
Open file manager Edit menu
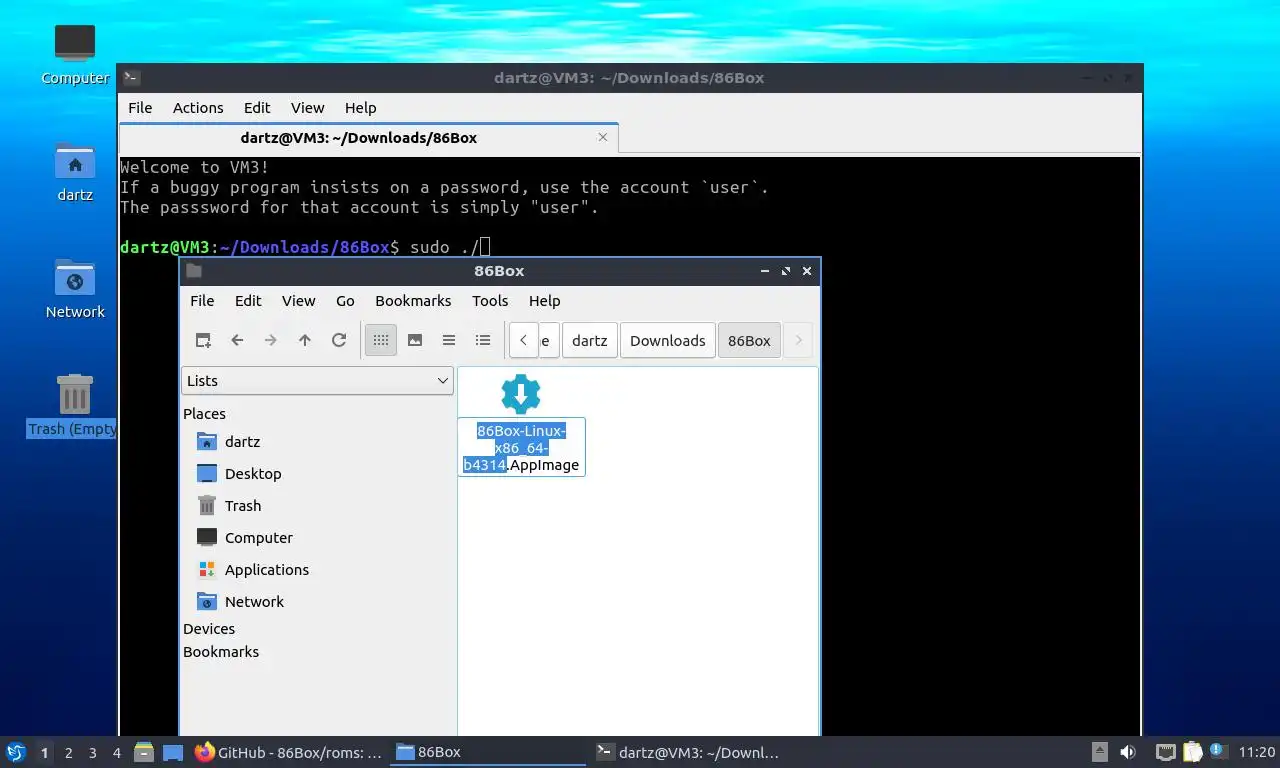coord(248,300)
